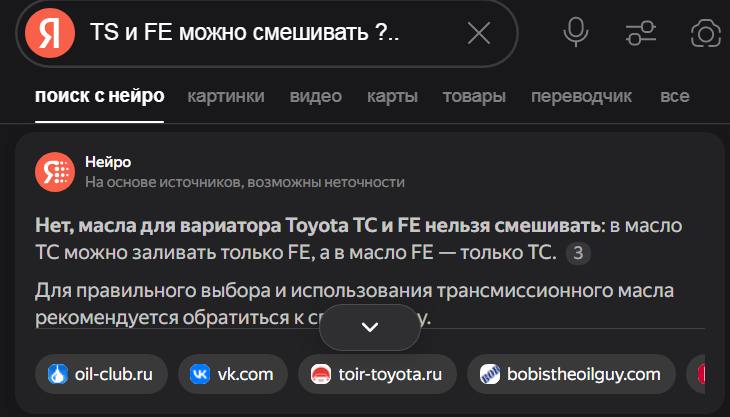Open the oil-club.ru source chip
The height and width of the screenshot is (417, 730).
pyautogui.click(x=101, y=375)
